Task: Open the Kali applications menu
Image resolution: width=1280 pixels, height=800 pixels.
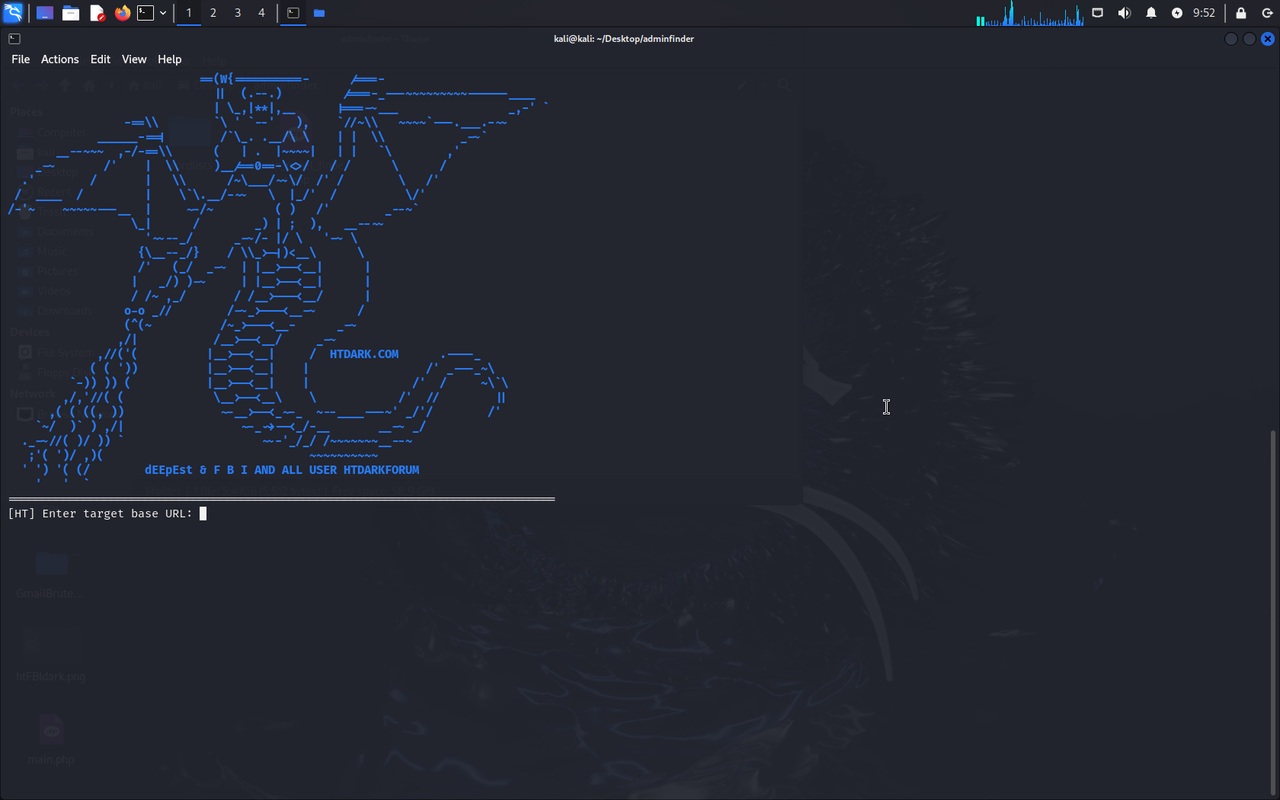Action: tap(13, 13)
